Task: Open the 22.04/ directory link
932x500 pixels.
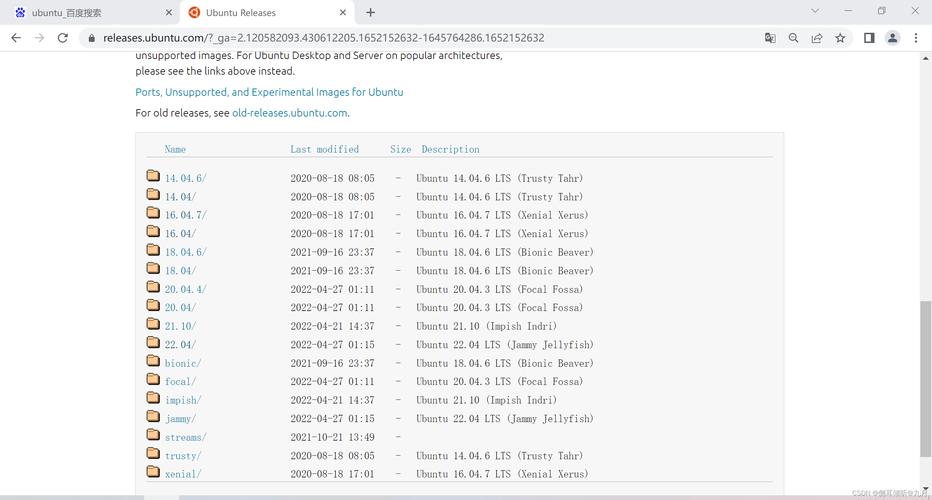Action: pyautogui.click(x=180, y=345)
